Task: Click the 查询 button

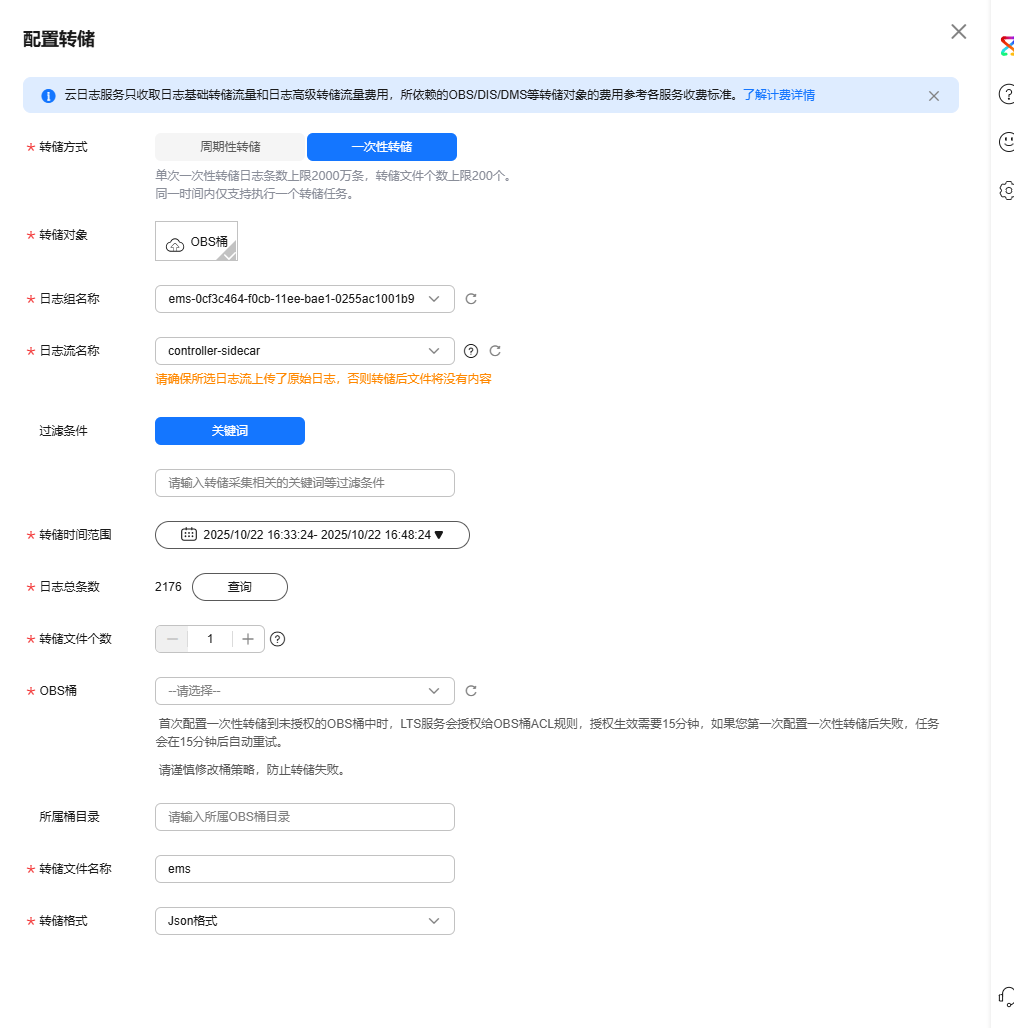Action: tap(240, 587)
